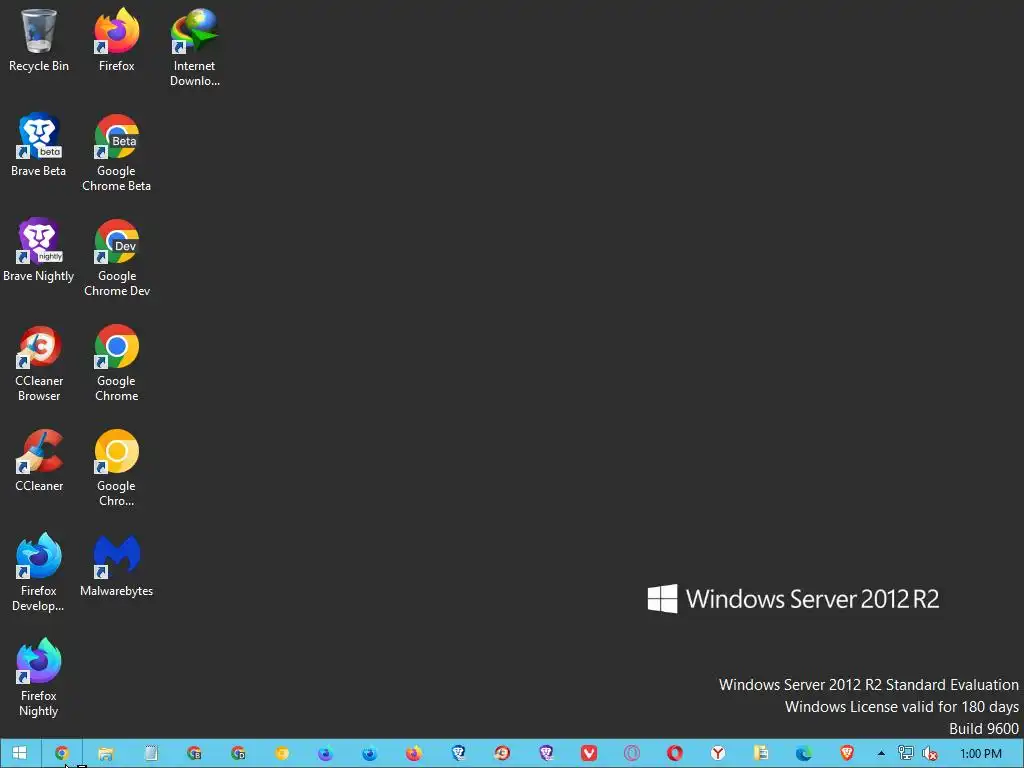
Task: Open the Windows Start button
Action: pos(20,753)
